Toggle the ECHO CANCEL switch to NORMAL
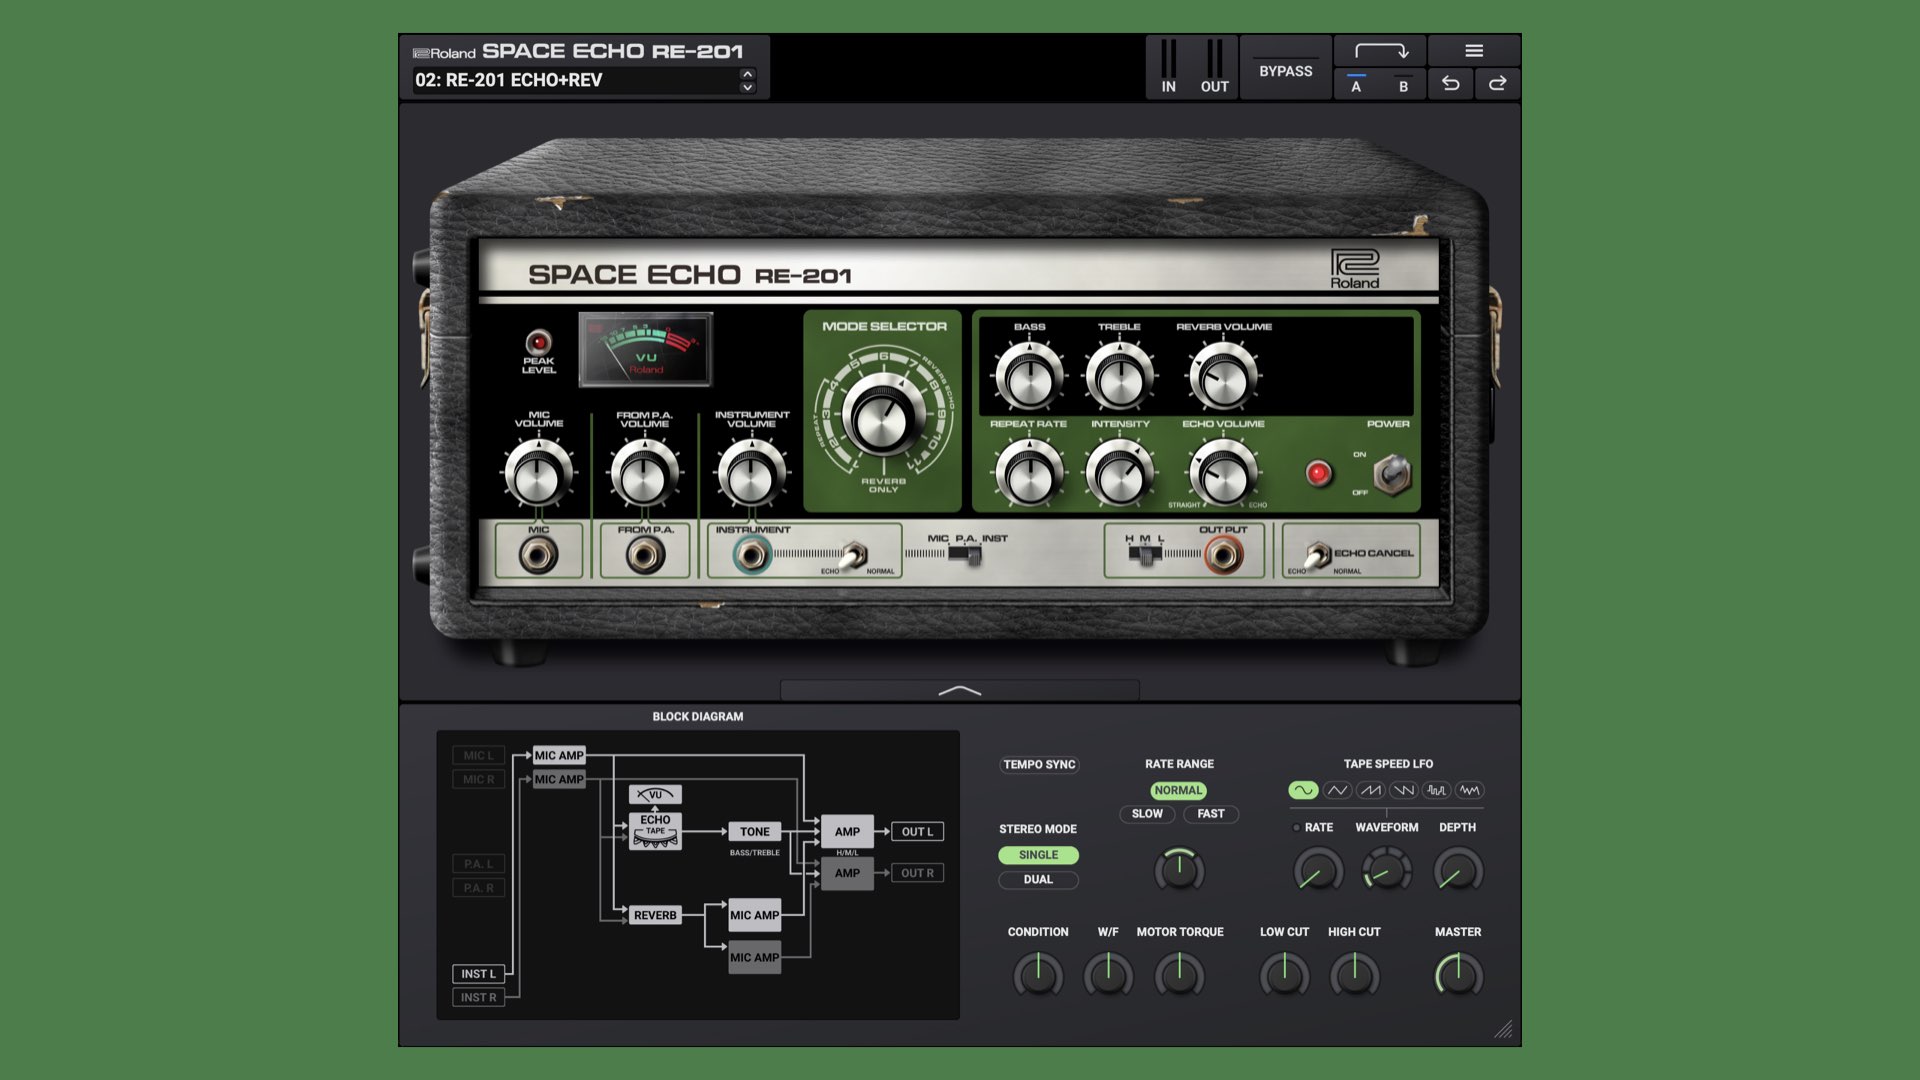 1318,553
